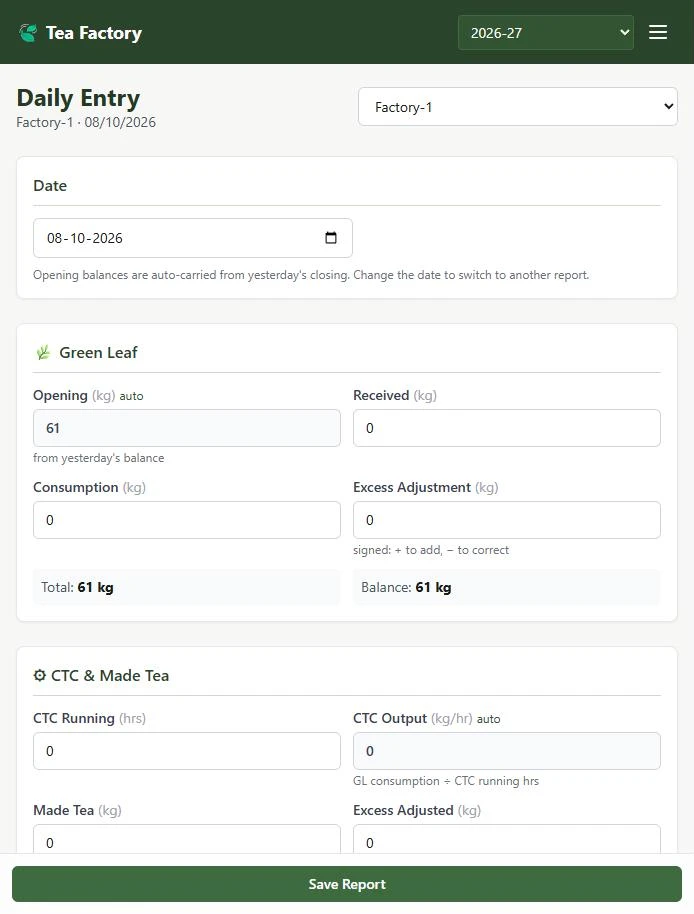Click the 'CTC & Made Tea' section heading
This screenshot has width=694, height=914.
pyautogui.click(x=110, y=675)
